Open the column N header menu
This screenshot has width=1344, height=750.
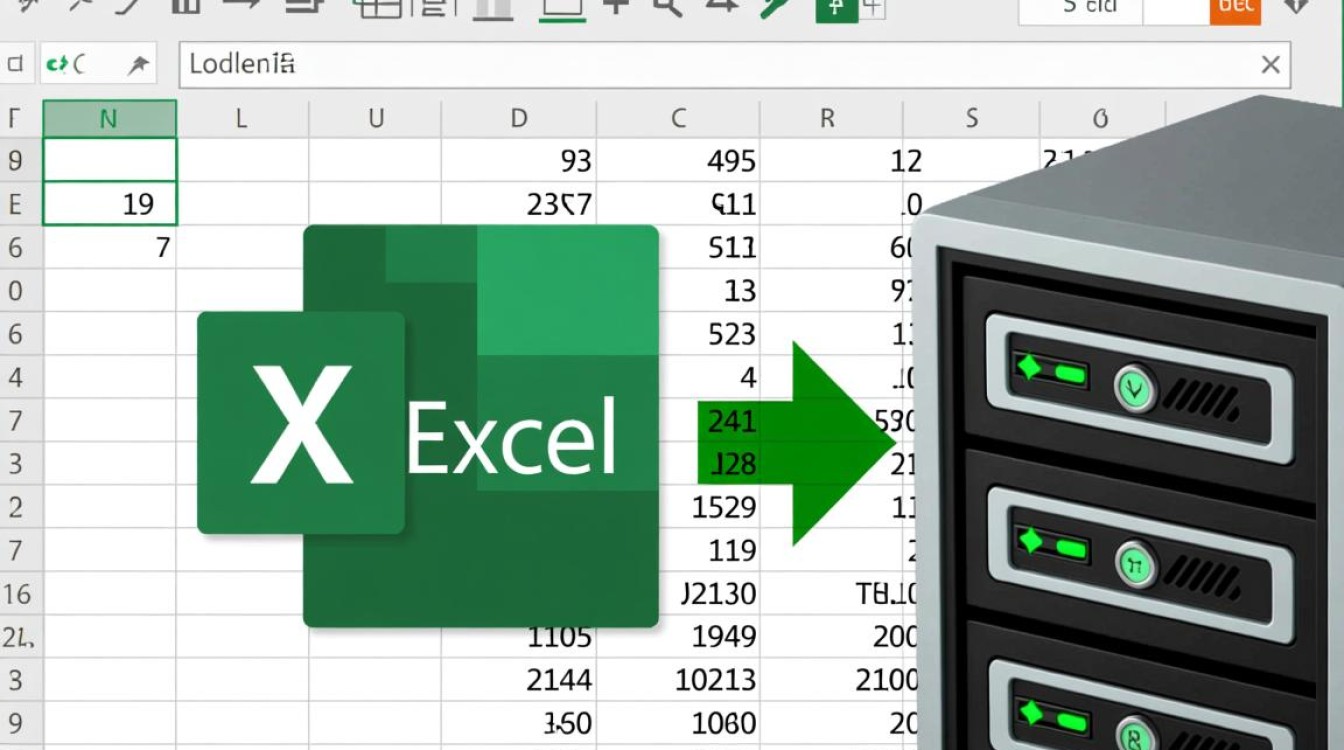[110, 117]
